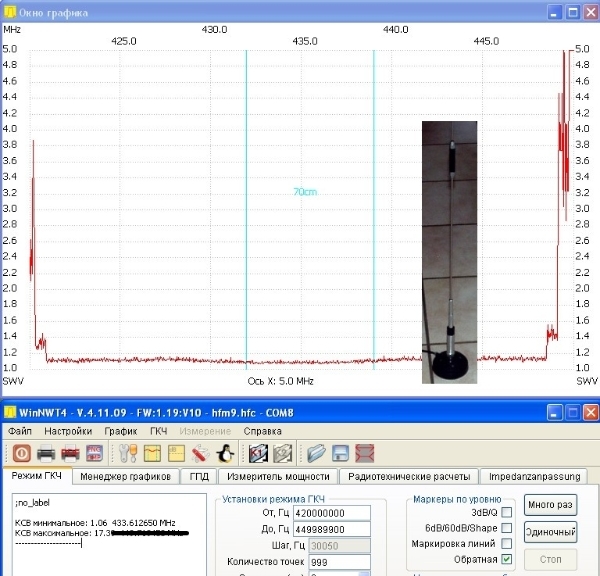Uncheck the Обратная checkbox
Viewport: 600px width, 576px height.
507,559
